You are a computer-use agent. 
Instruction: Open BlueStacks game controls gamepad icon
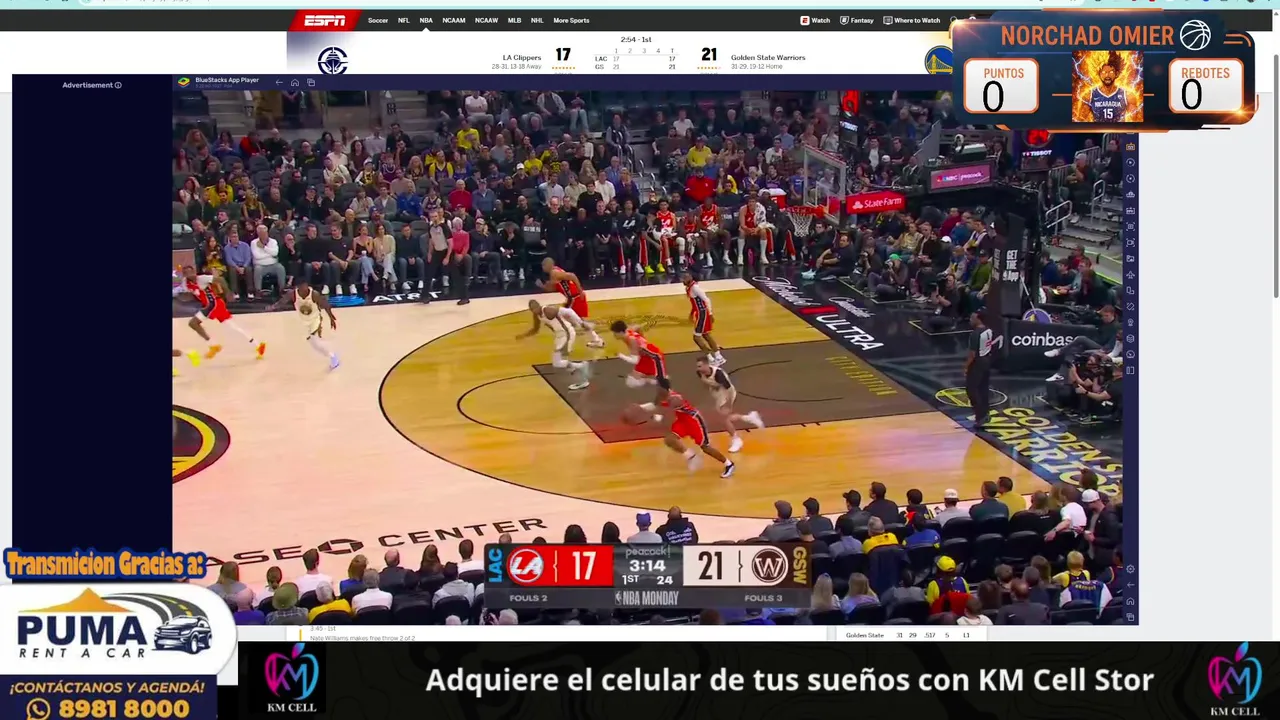click(1130, 146)
